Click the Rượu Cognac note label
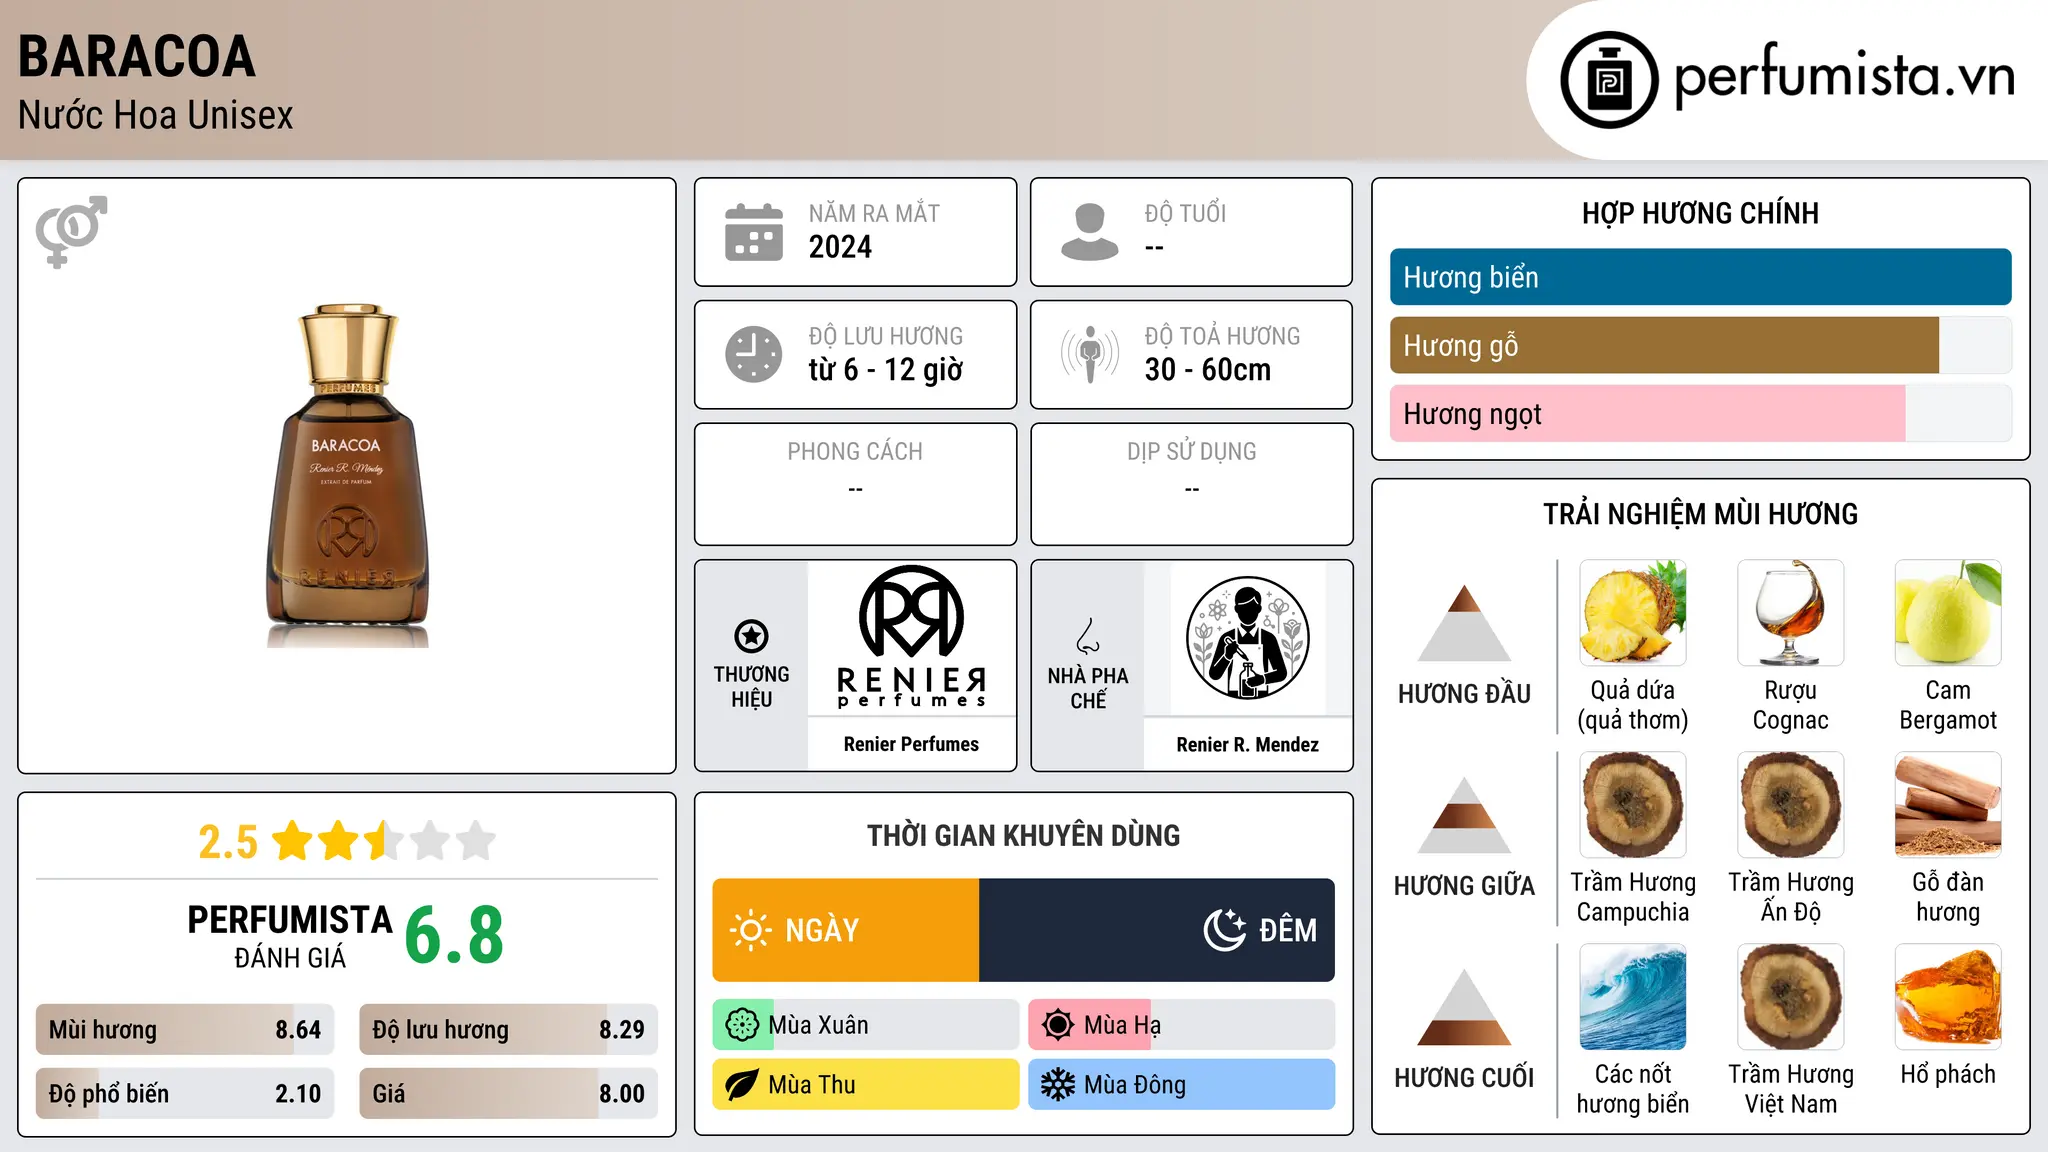This screenshot has height=1152, width=2048. coord(1791,705)
